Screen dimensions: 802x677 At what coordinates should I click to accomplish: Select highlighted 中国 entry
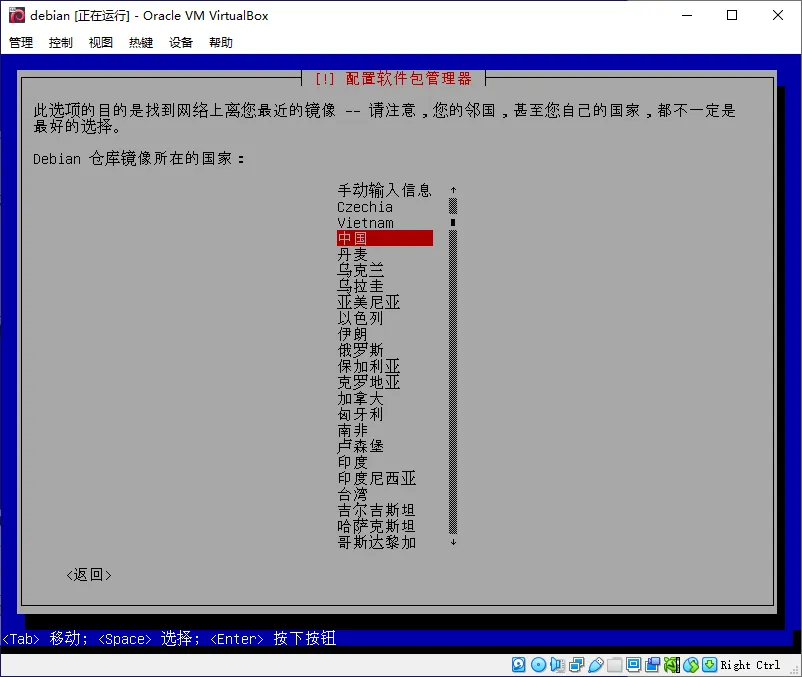[x=385, y=238]
